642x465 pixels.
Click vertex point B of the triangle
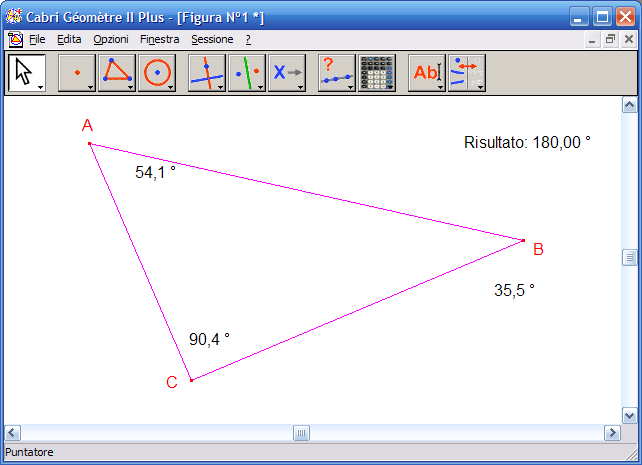[x=523, y=240]
